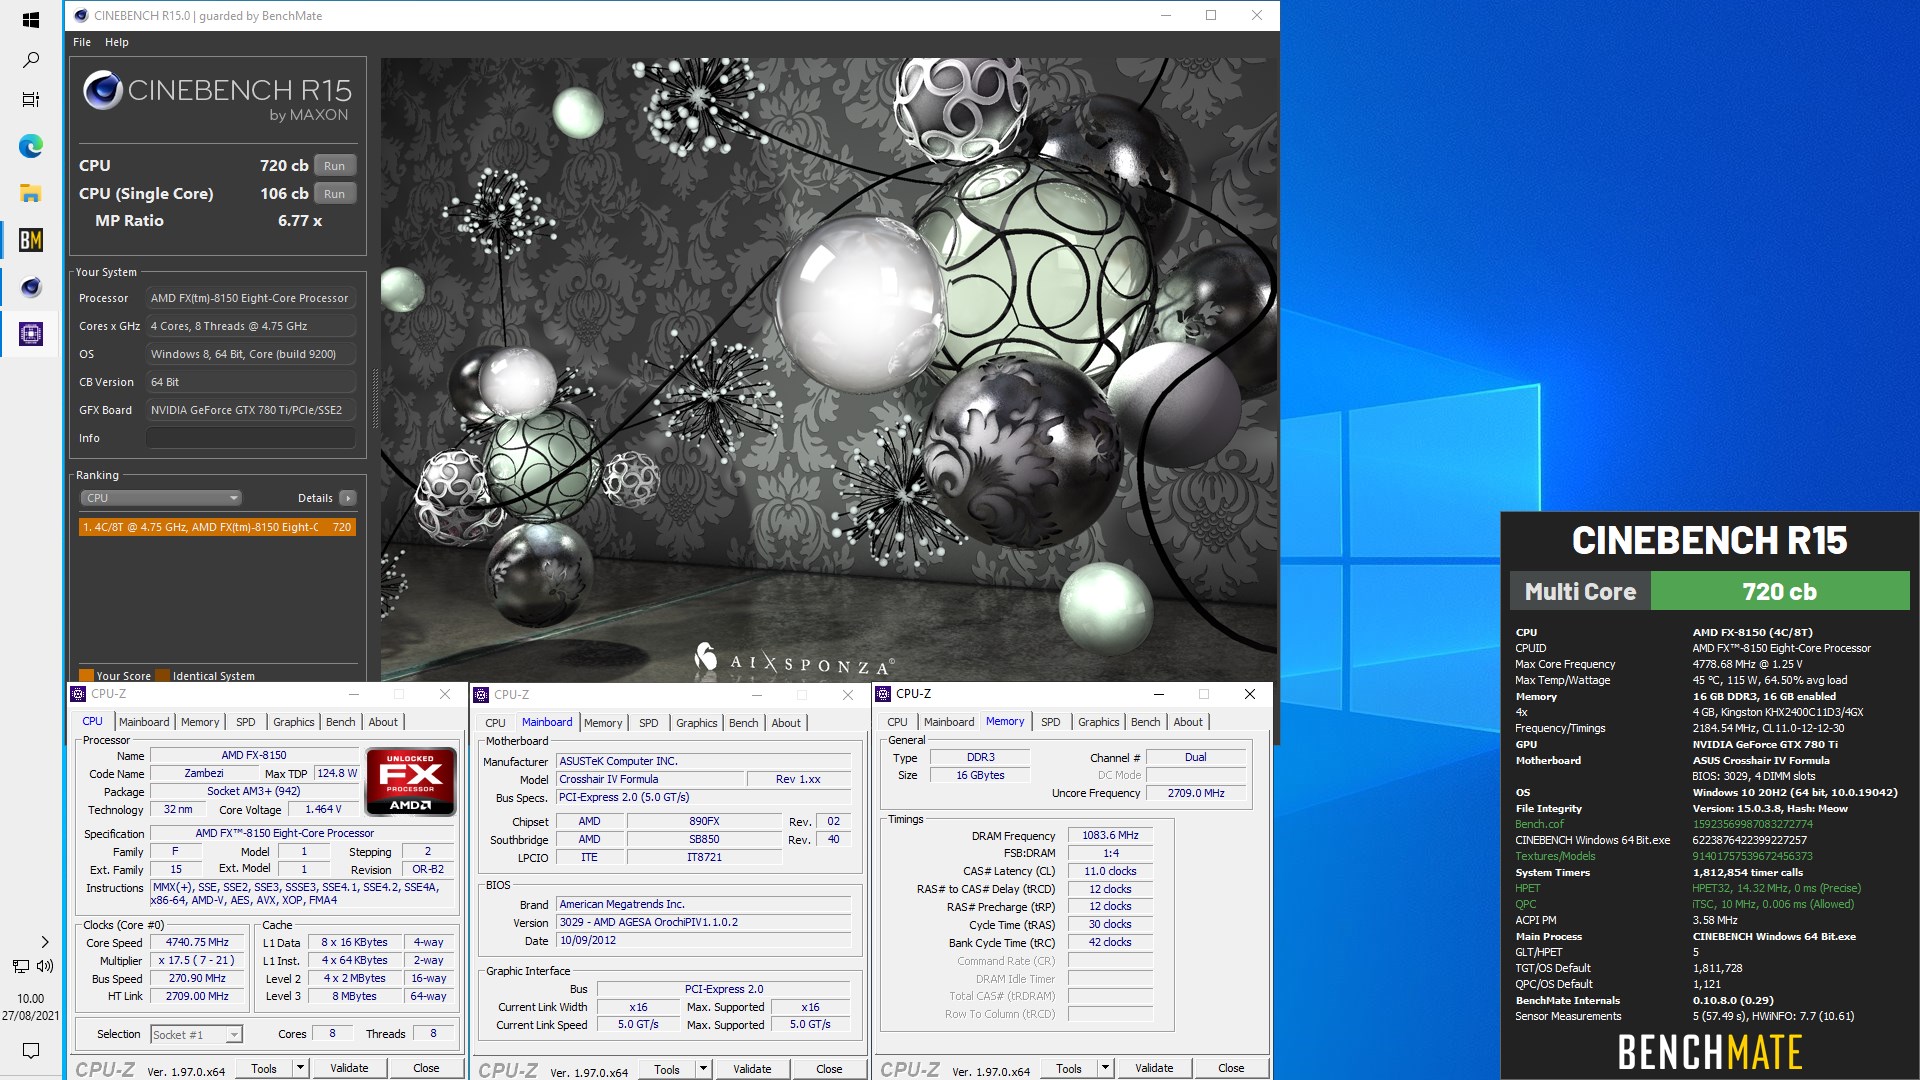Switch to the Cinebench taskbar icon
This screenshot has width=1920, height=1080.
pyautogui.click(x=30, y=287)
